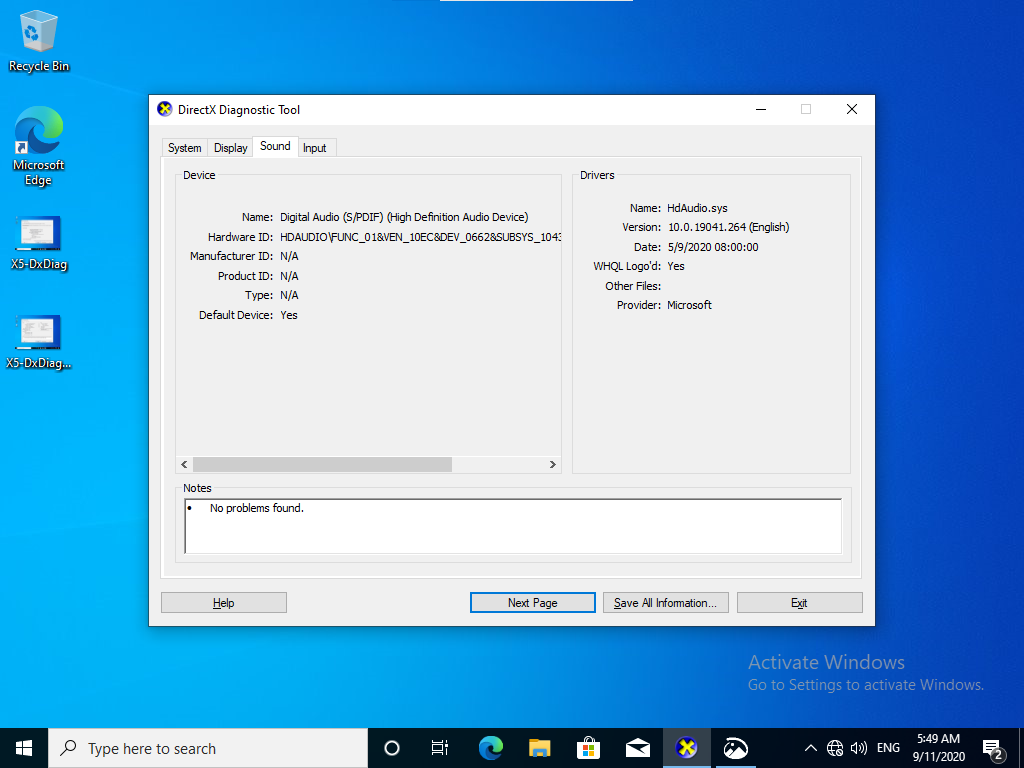Click the ENG language indicator
The height and width of the screenshot is (768, 1024).
[888, 748]
